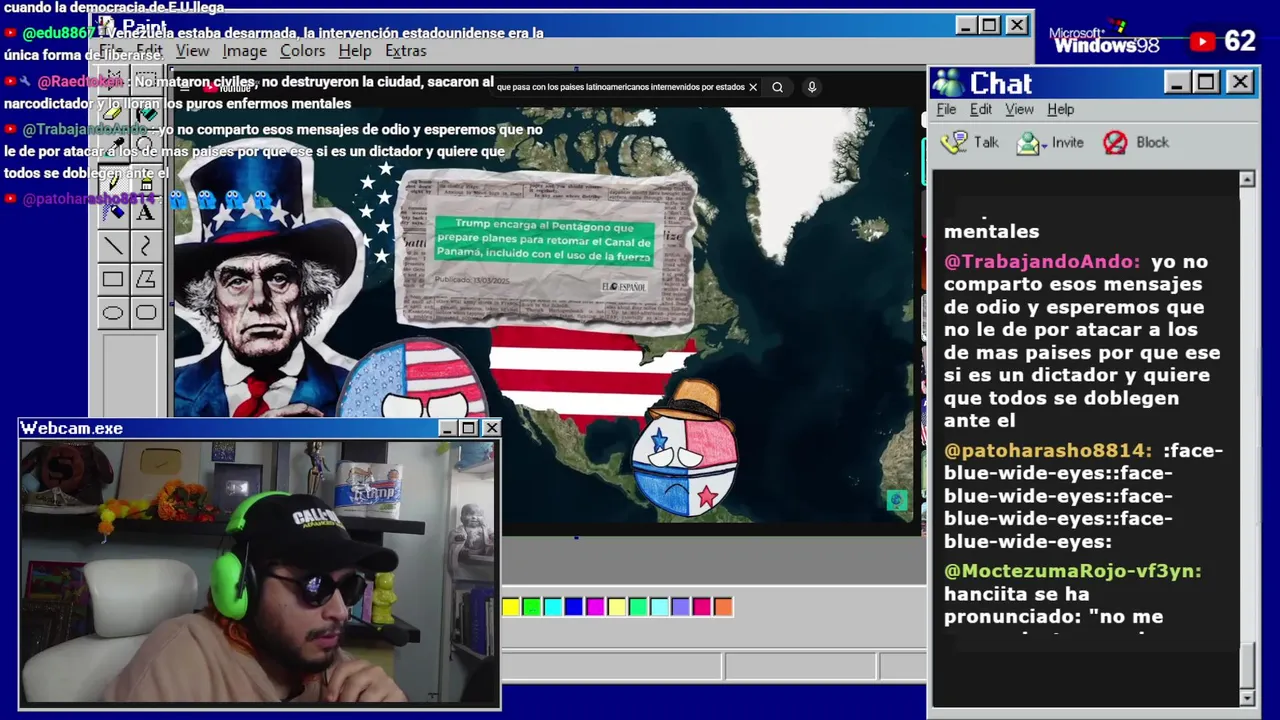
Task: Click the 62 viewer count number
Action: point(1240,41)
